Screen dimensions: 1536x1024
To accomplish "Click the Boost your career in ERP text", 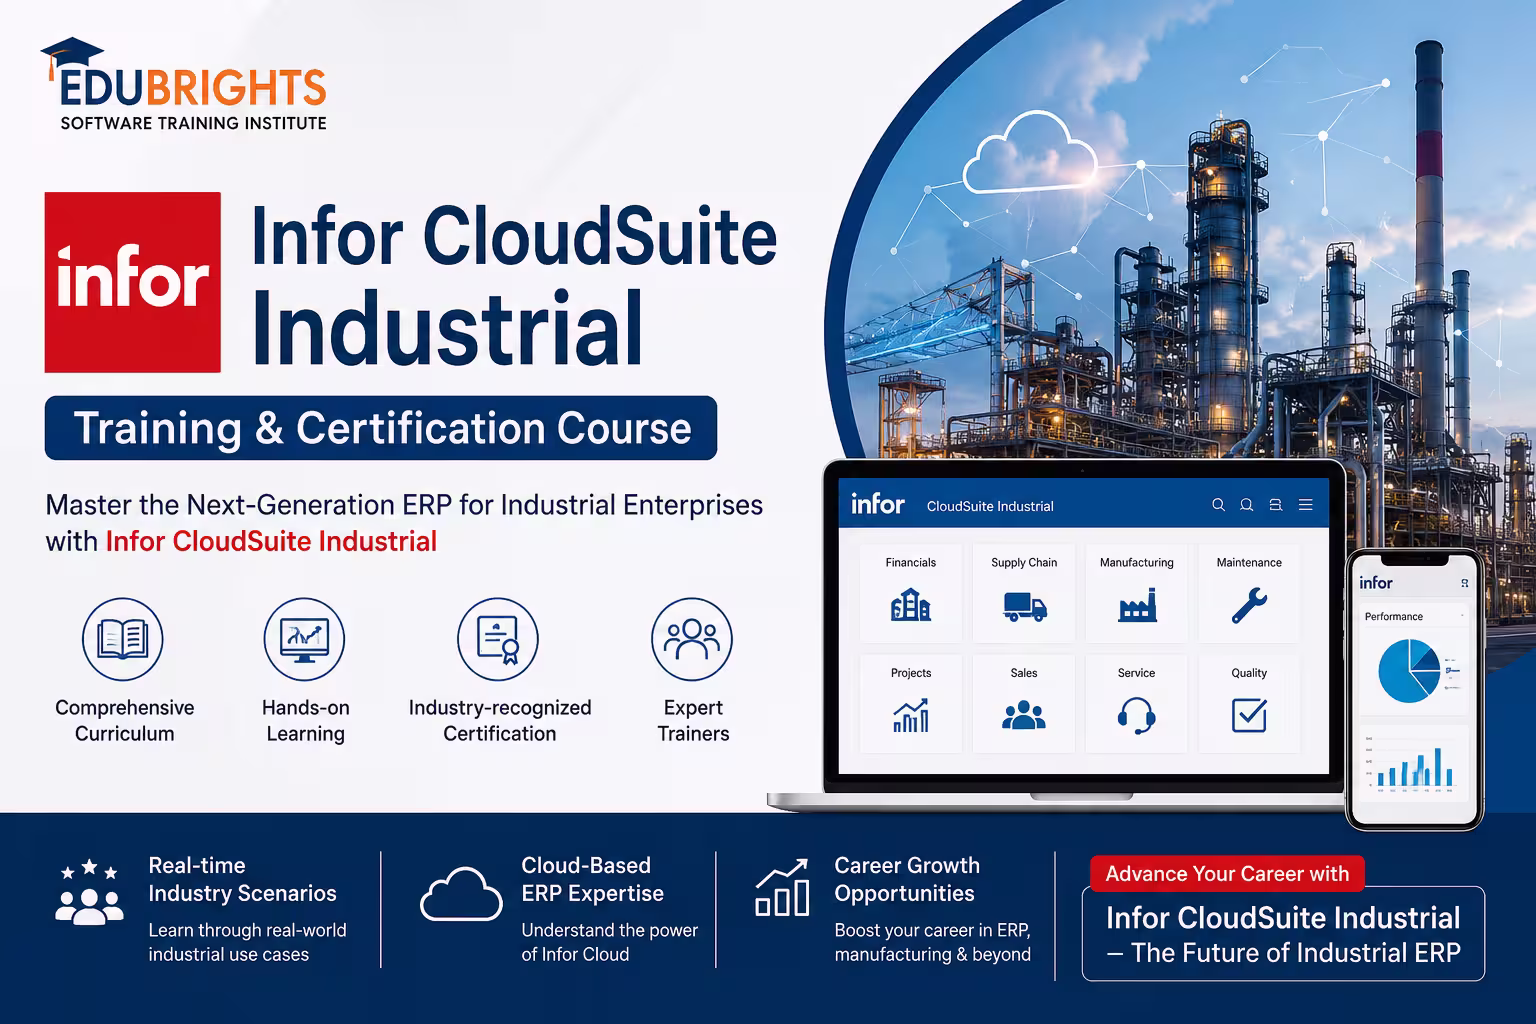I will pyautogui.click(x=932, y=942).
